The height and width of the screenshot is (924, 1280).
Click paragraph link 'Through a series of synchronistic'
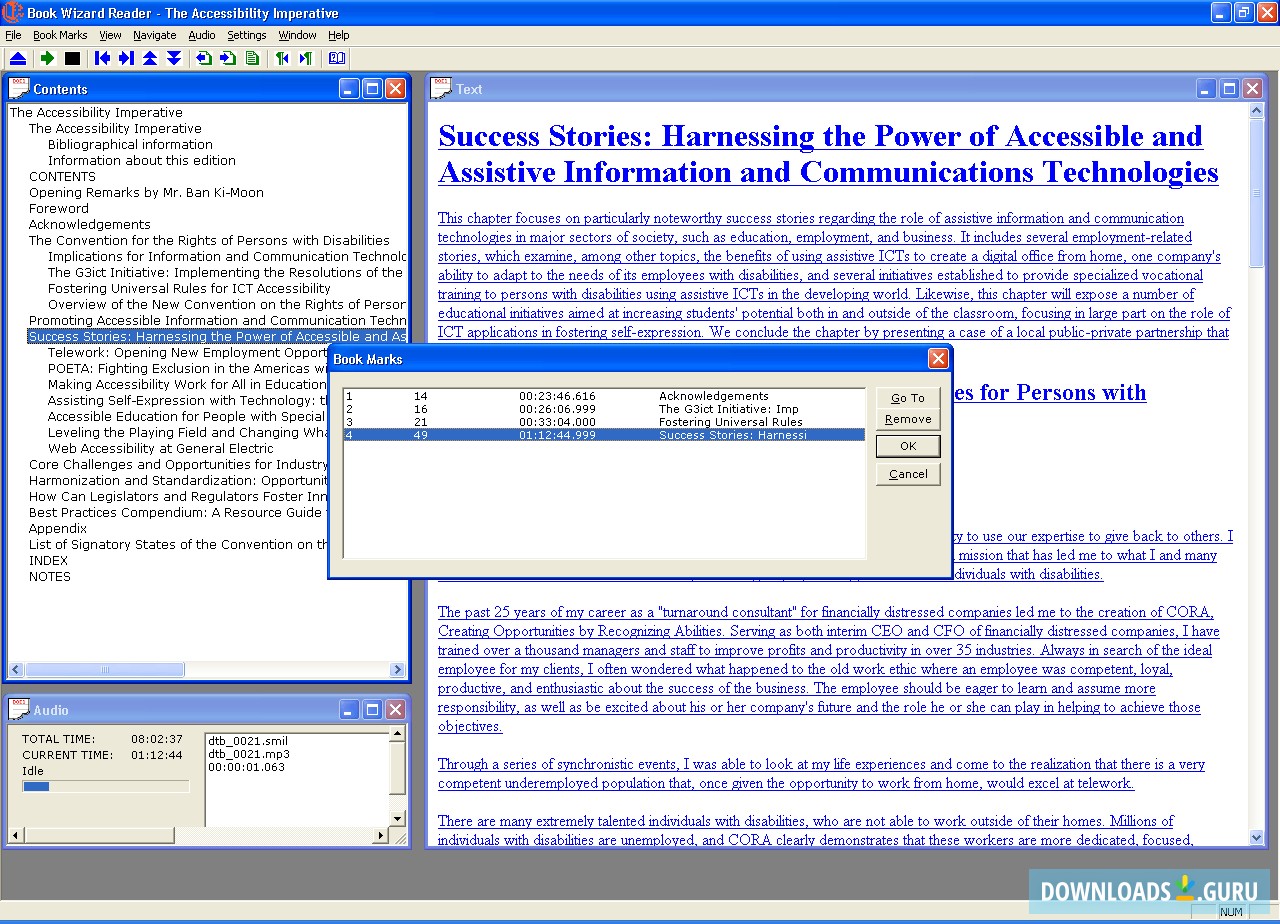pos(821,774)
